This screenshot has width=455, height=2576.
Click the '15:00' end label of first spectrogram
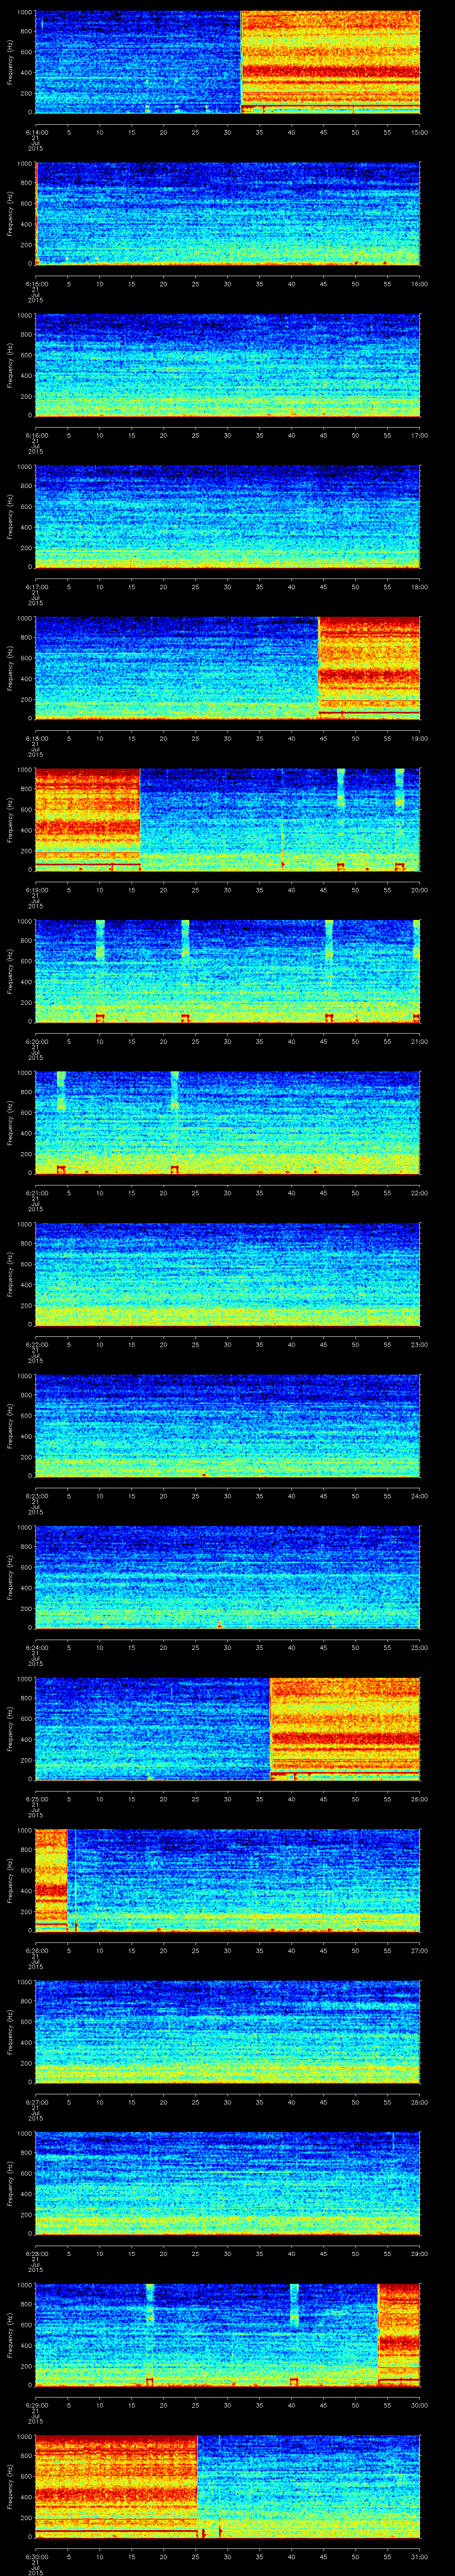(419, 132)
